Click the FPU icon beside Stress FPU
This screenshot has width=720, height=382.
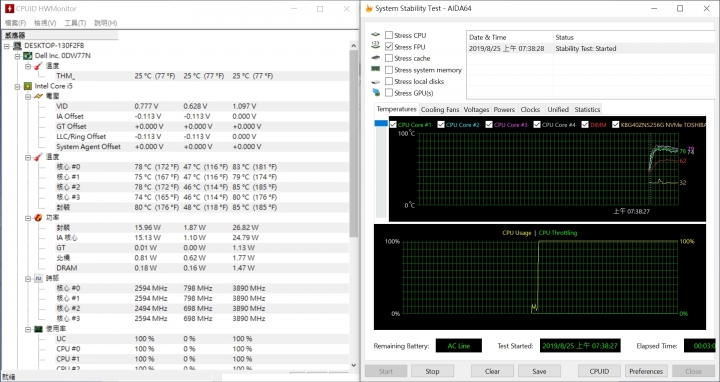376,45
